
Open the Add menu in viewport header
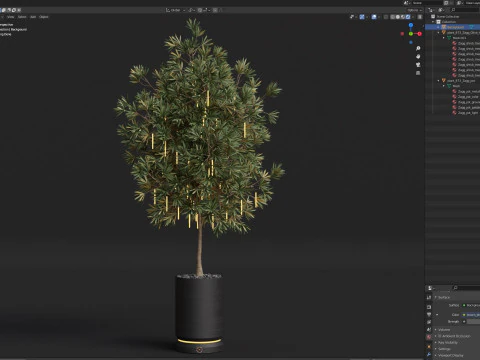pyautogui.click(x=33, y=17)
